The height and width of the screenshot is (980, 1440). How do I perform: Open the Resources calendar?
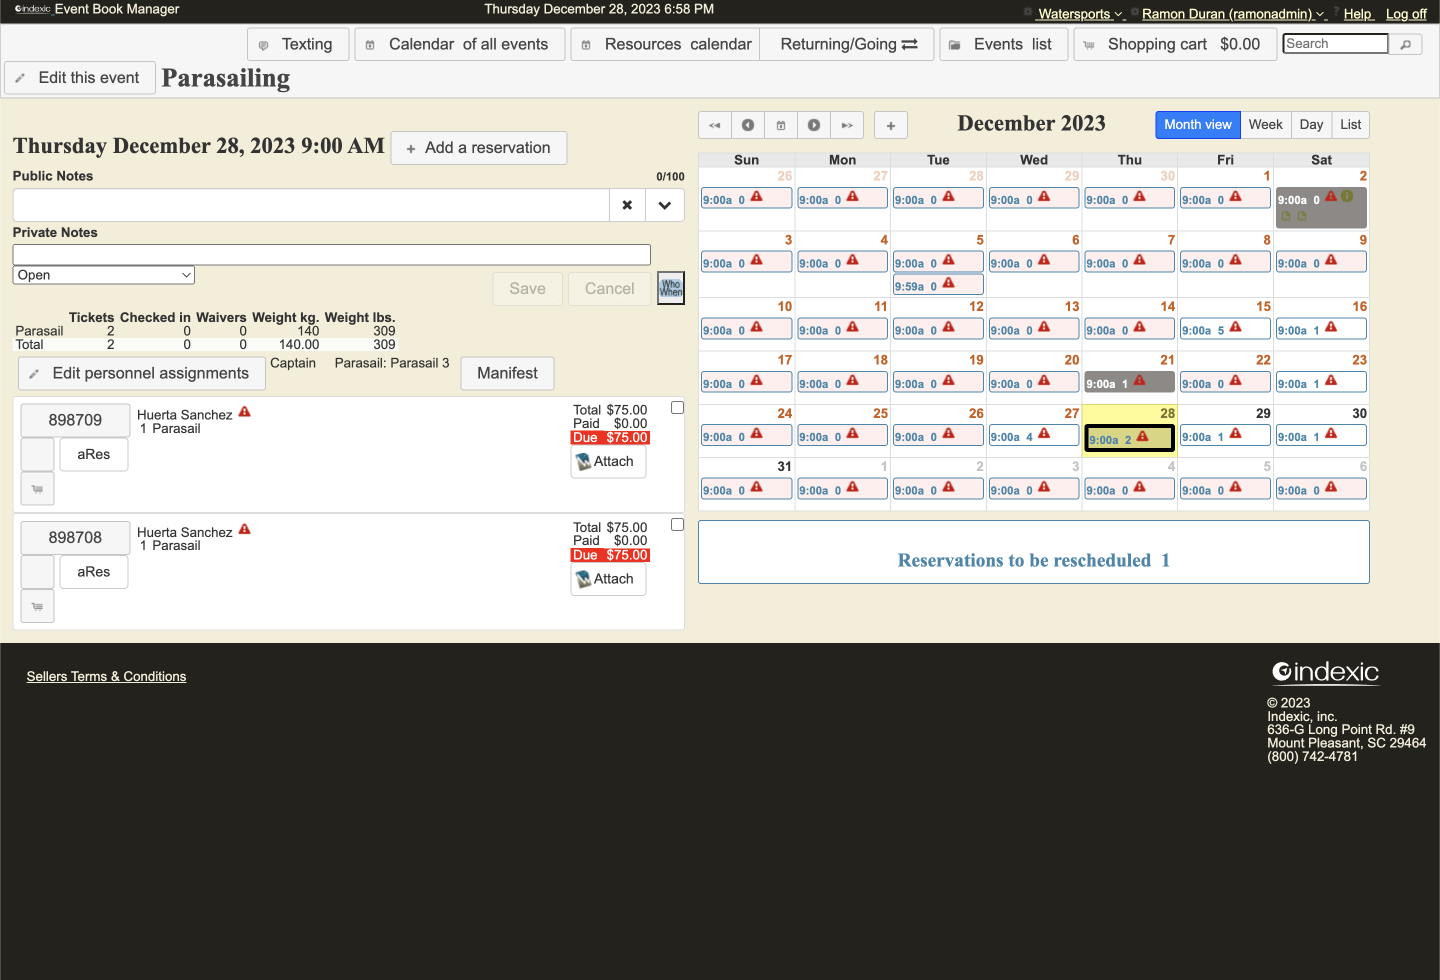click(664, 44)
